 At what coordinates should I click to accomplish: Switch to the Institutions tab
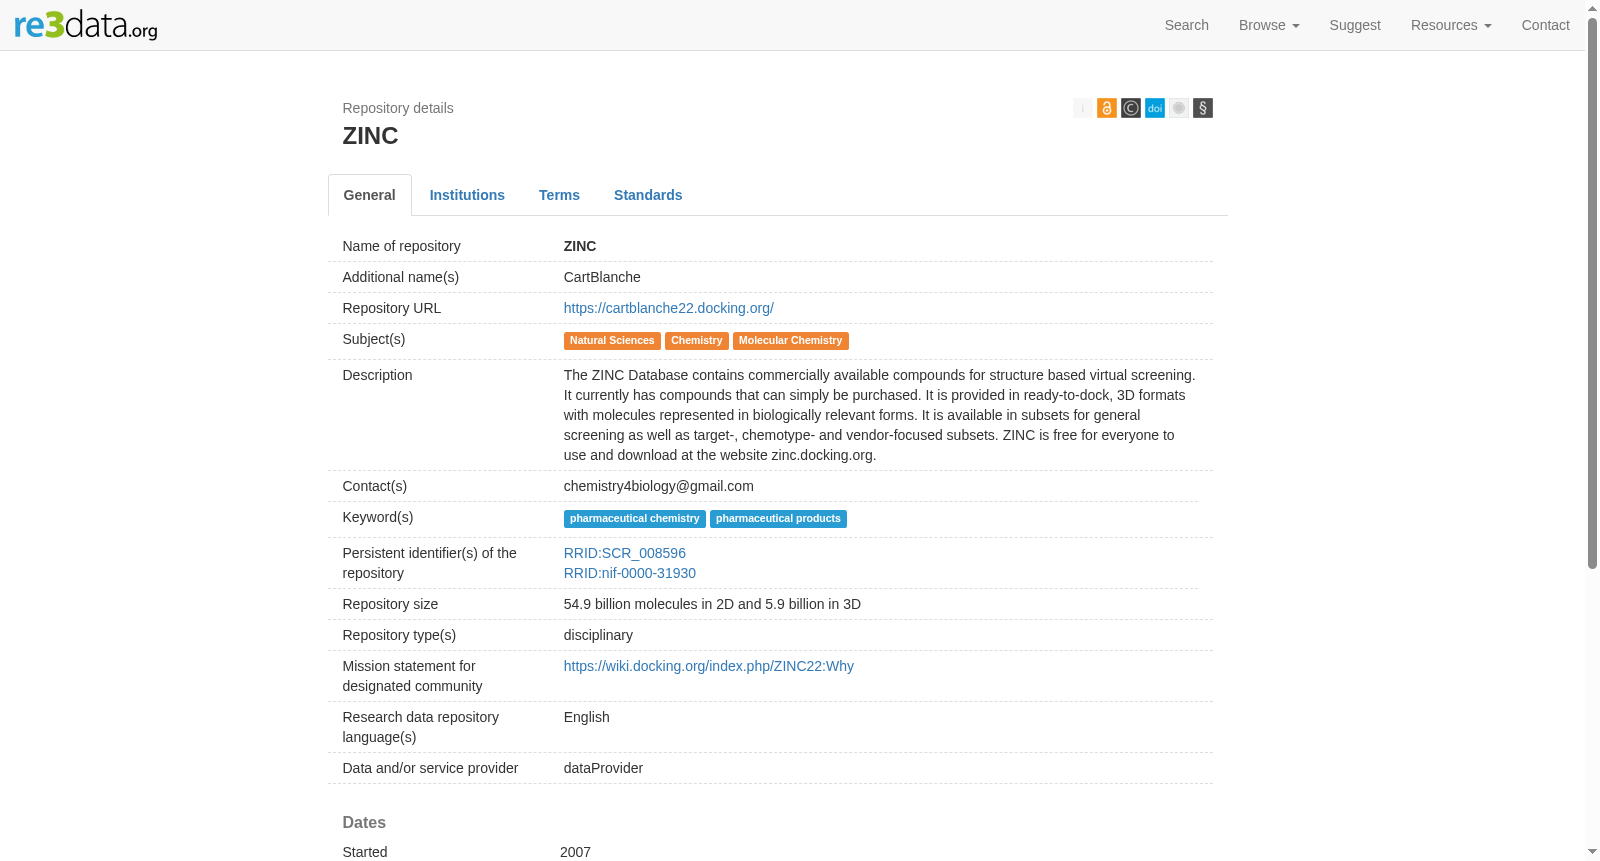click(467, 195)
